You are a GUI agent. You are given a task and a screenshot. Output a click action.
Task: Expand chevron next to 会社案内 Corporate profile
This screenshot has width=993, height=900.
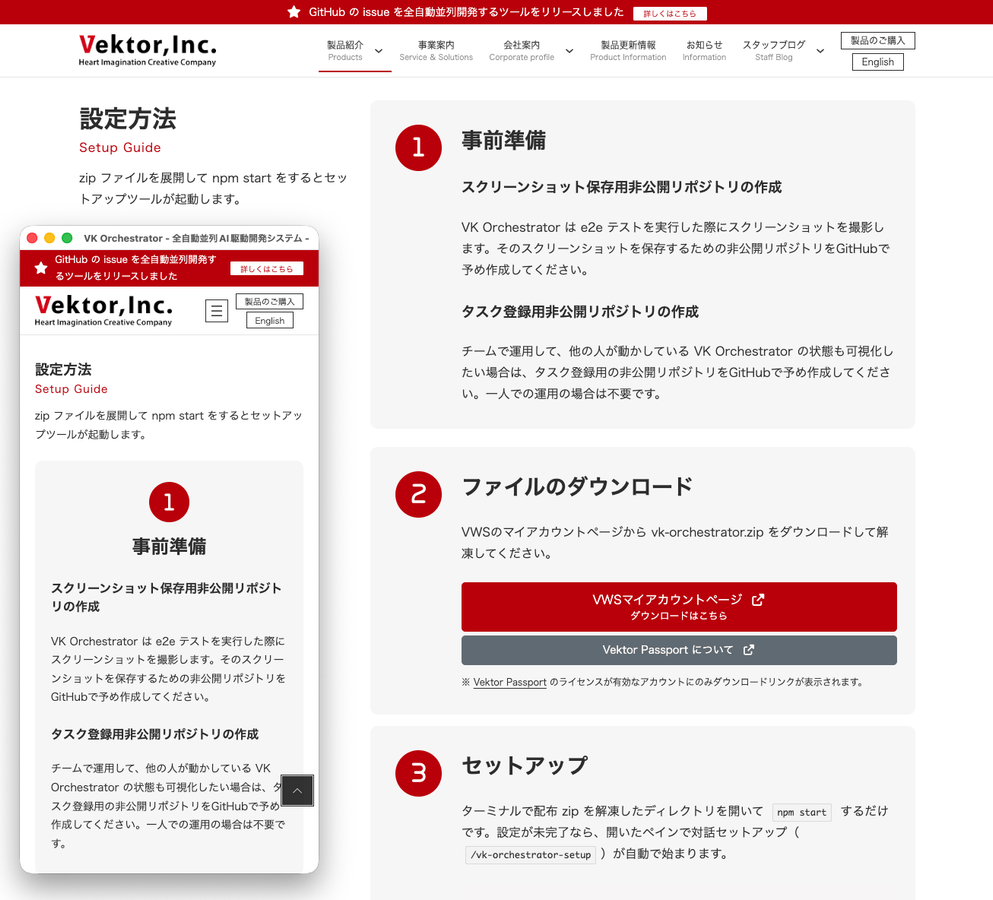click(569, 51)
